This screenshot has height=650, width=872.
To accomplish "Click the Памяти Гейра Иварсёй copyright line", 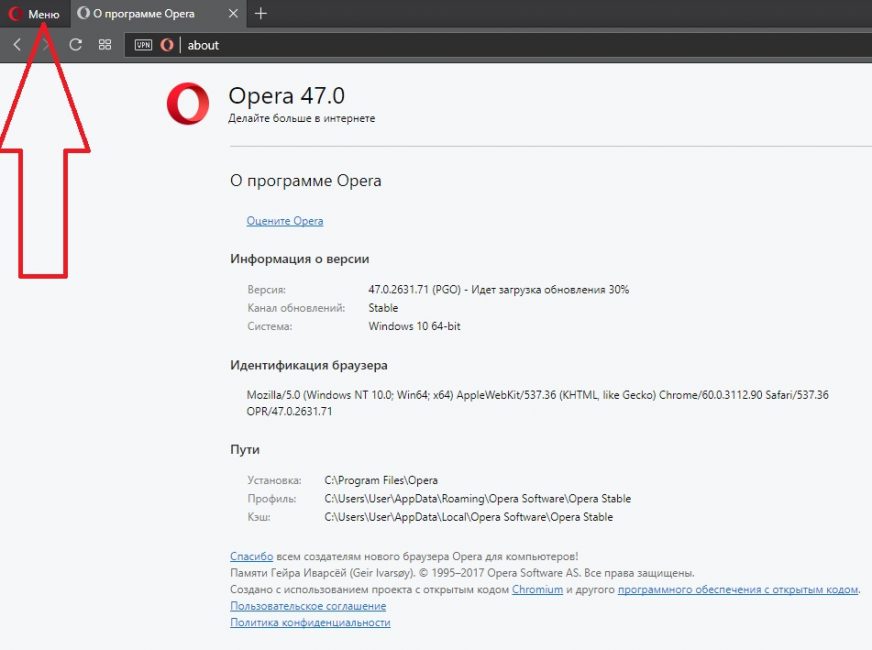I will [x=462, y=573].
